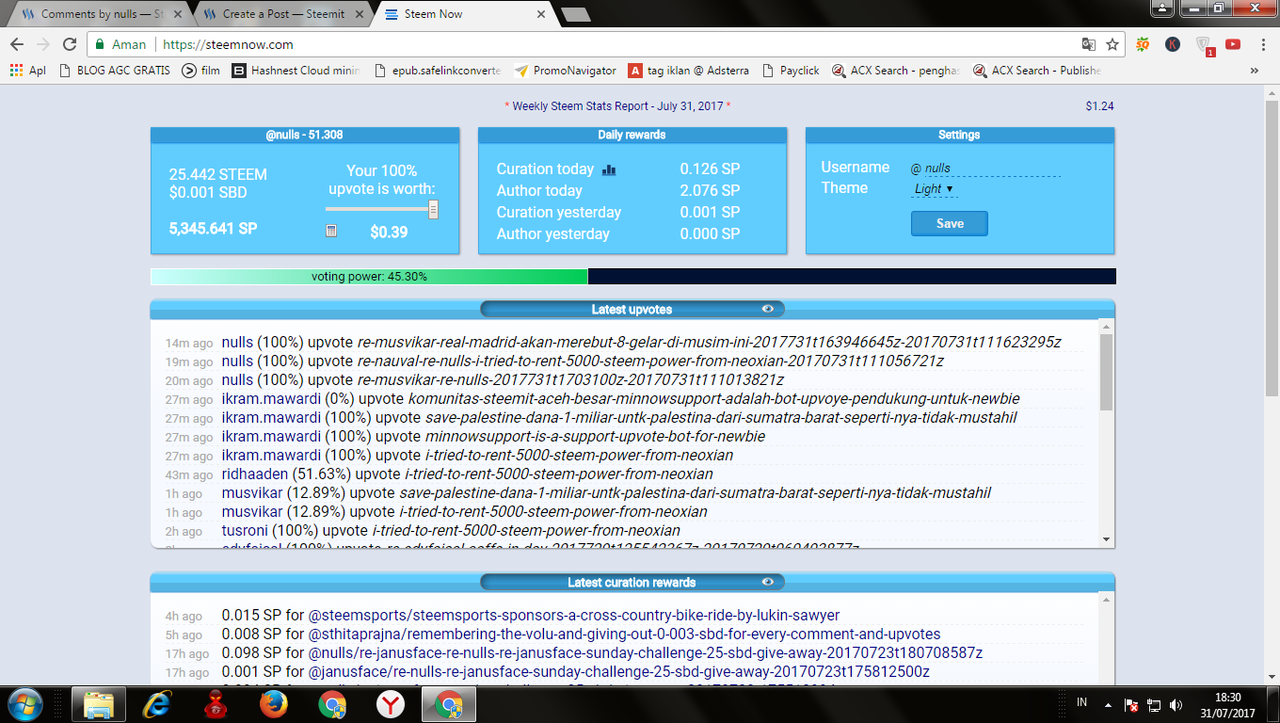Click the voting power progress bar
This screenshot has width=1280, height=723.
point(633,277)
